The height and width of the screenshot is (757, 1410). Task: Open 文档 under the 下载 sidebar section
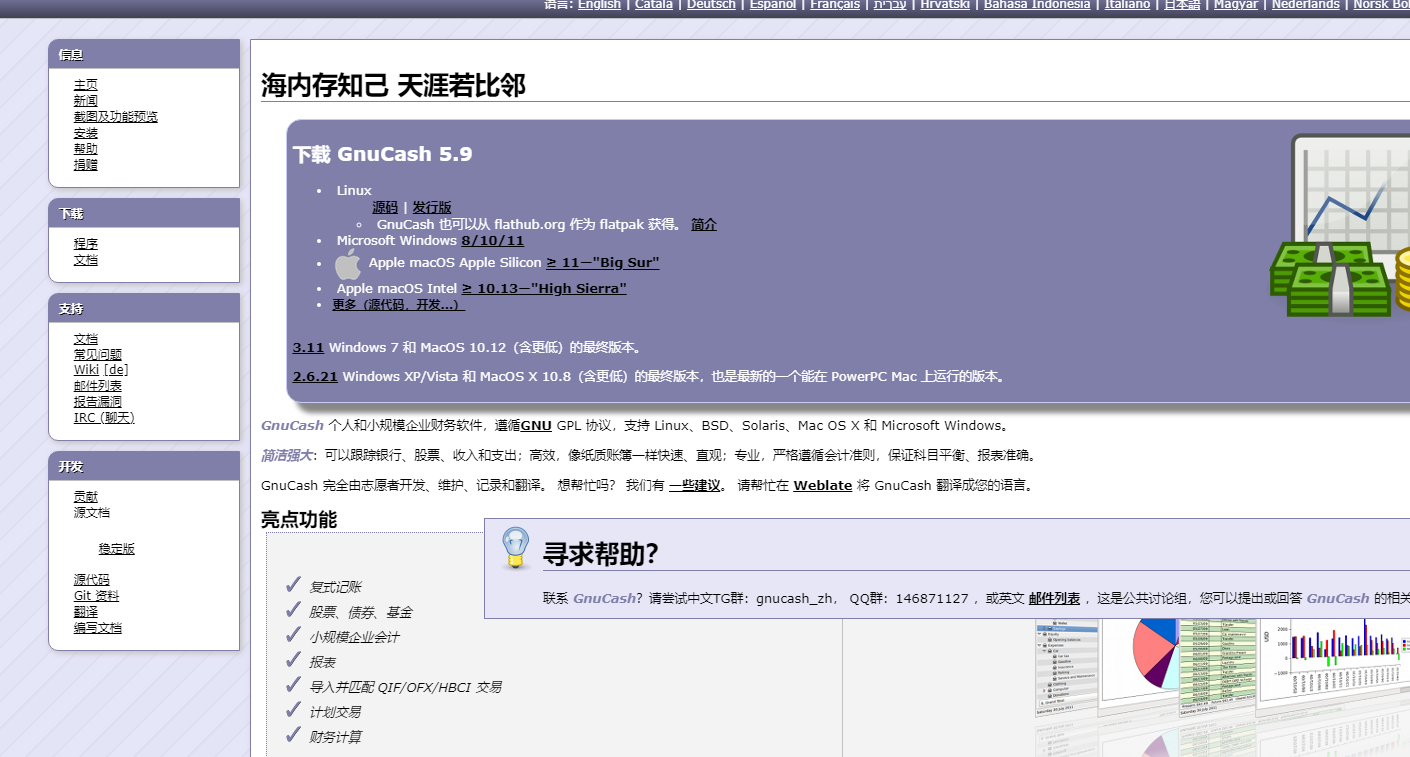click(86, 260)
